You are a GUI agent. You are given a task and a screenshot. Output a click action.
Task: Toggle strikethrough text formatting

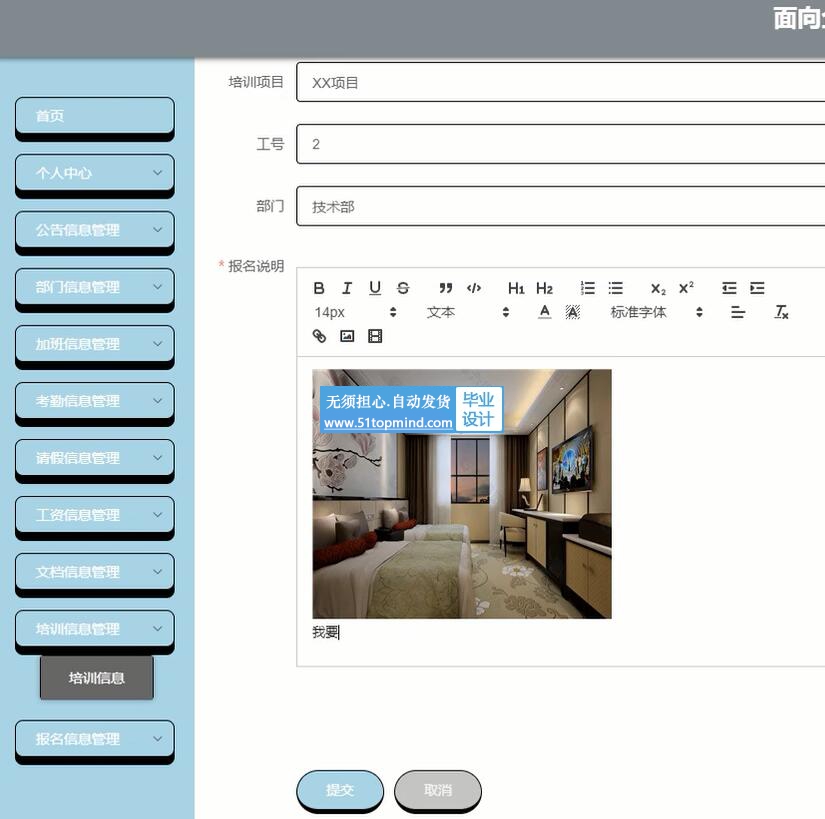coord(403,288)
